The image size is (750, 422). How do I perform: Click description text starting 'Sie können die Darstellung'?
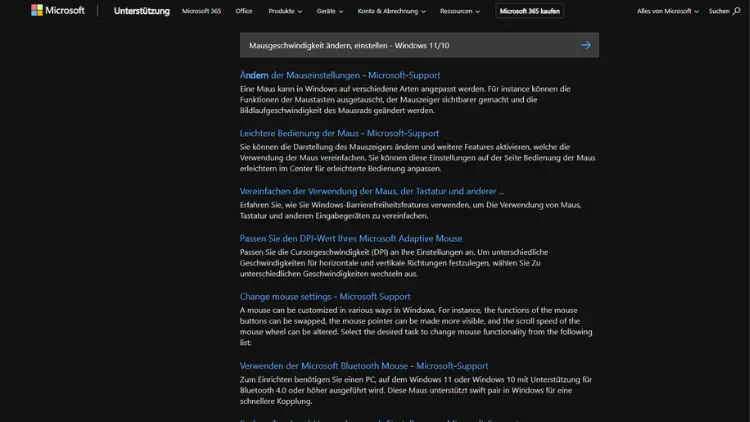418,157
